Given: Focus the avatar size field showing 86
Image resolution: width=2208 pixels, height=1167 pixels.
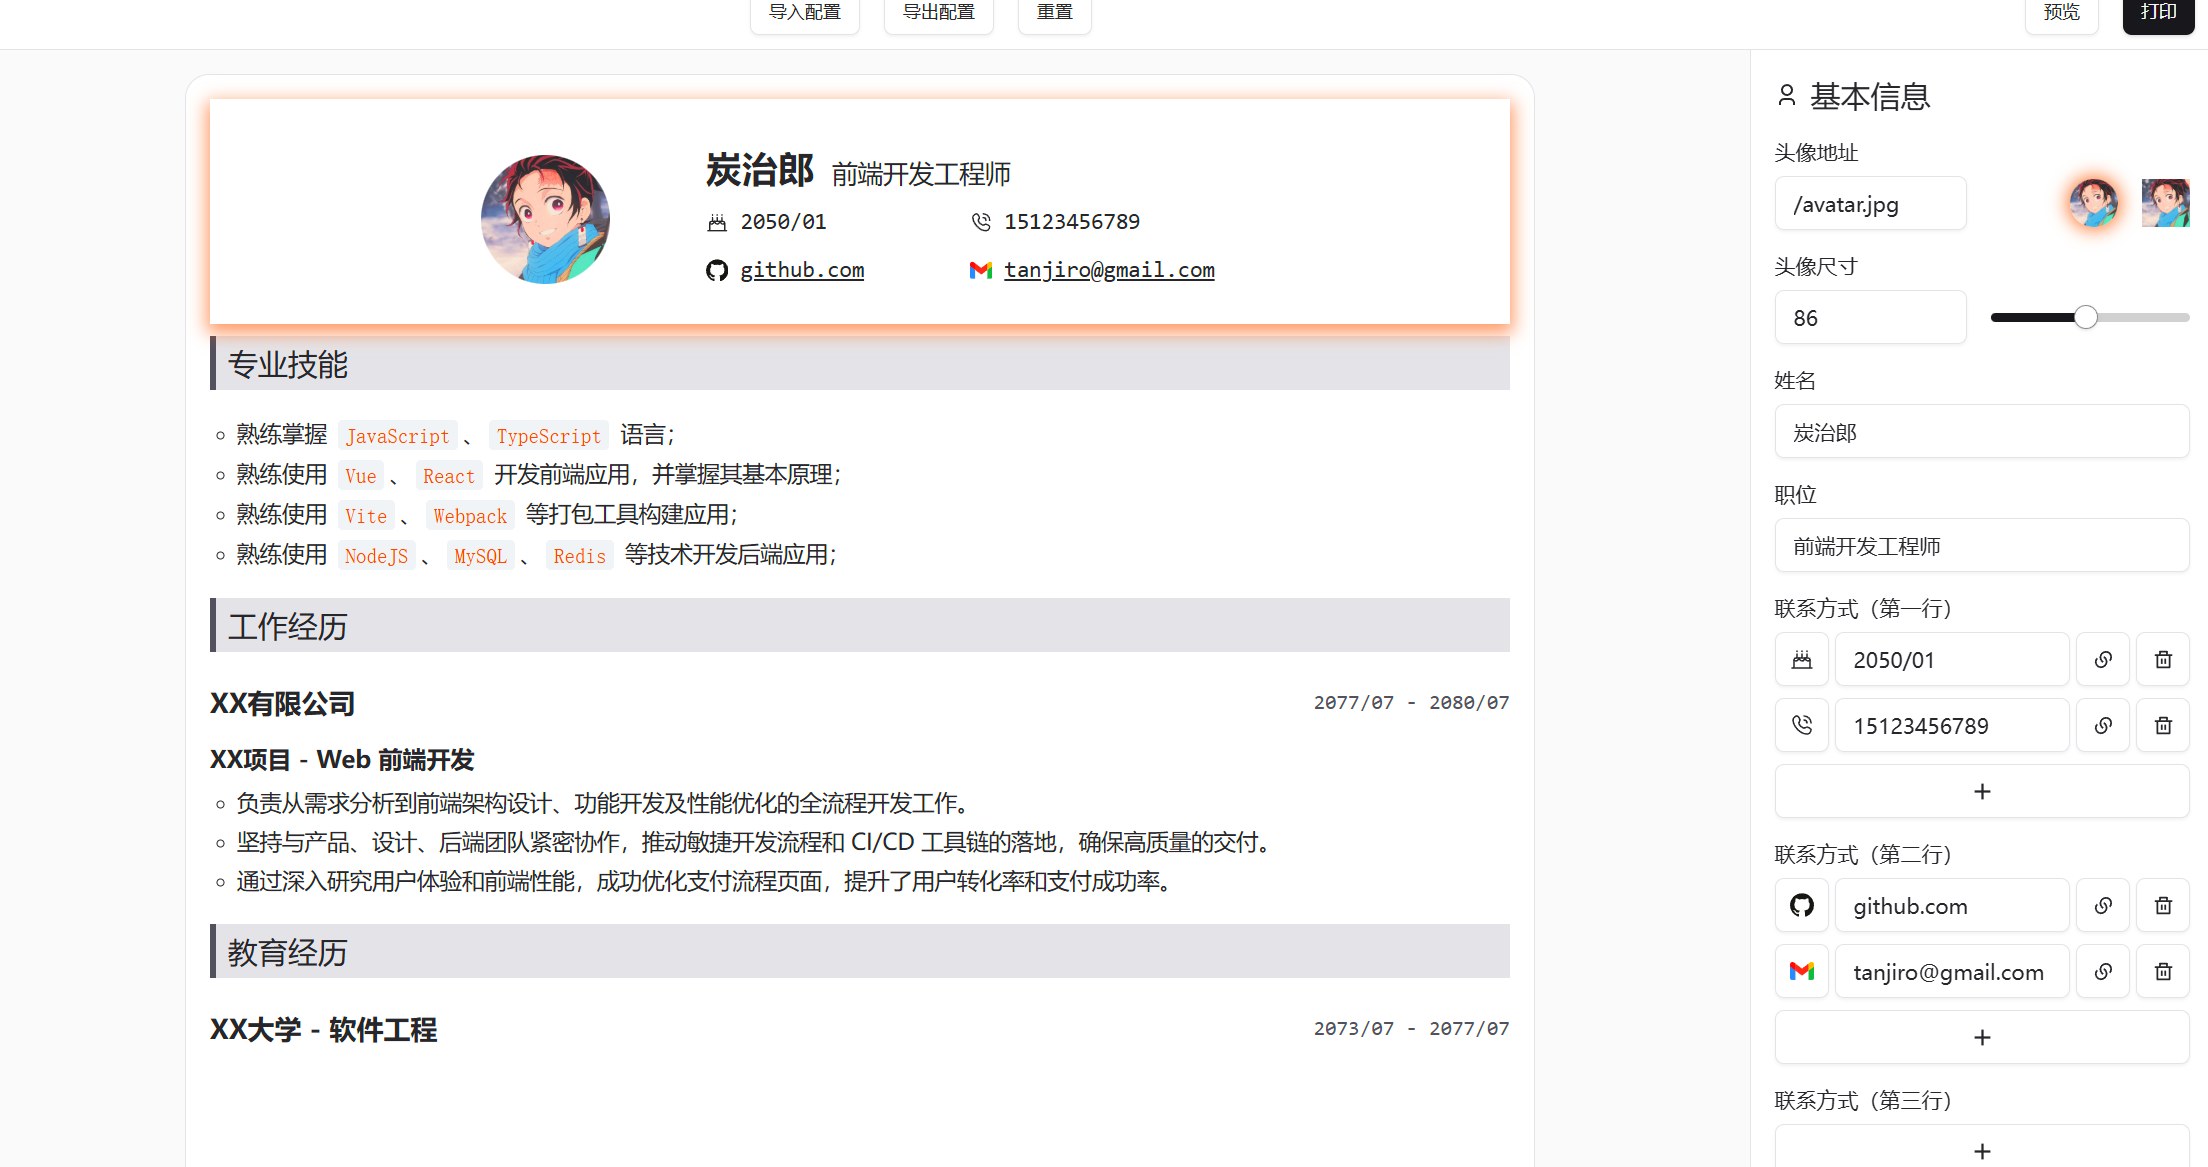Looking at the screenshot, I should [1871, 318].
